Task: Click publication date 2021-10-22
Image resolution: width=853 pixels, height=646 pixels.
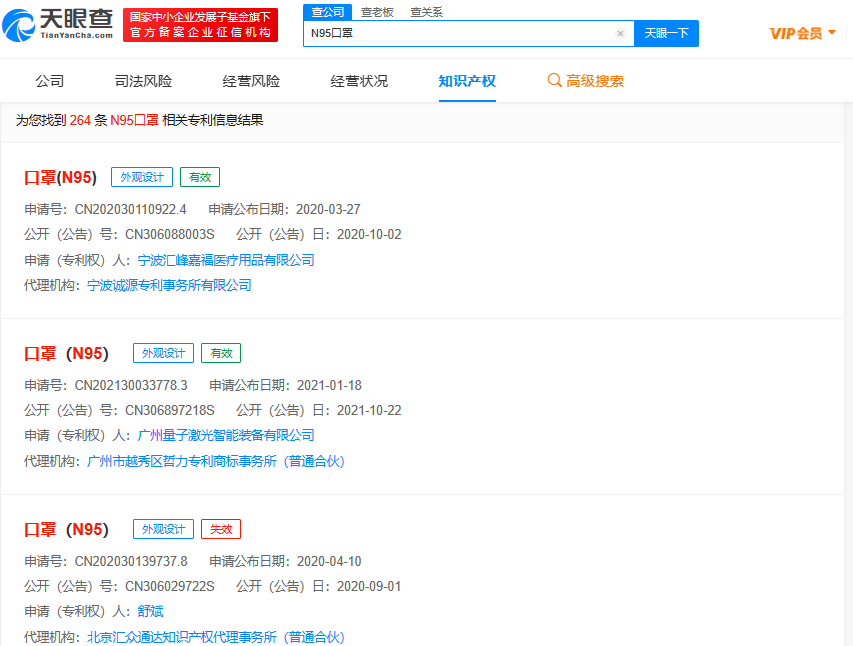Action: pyautogui.click(x=369, y=410)
